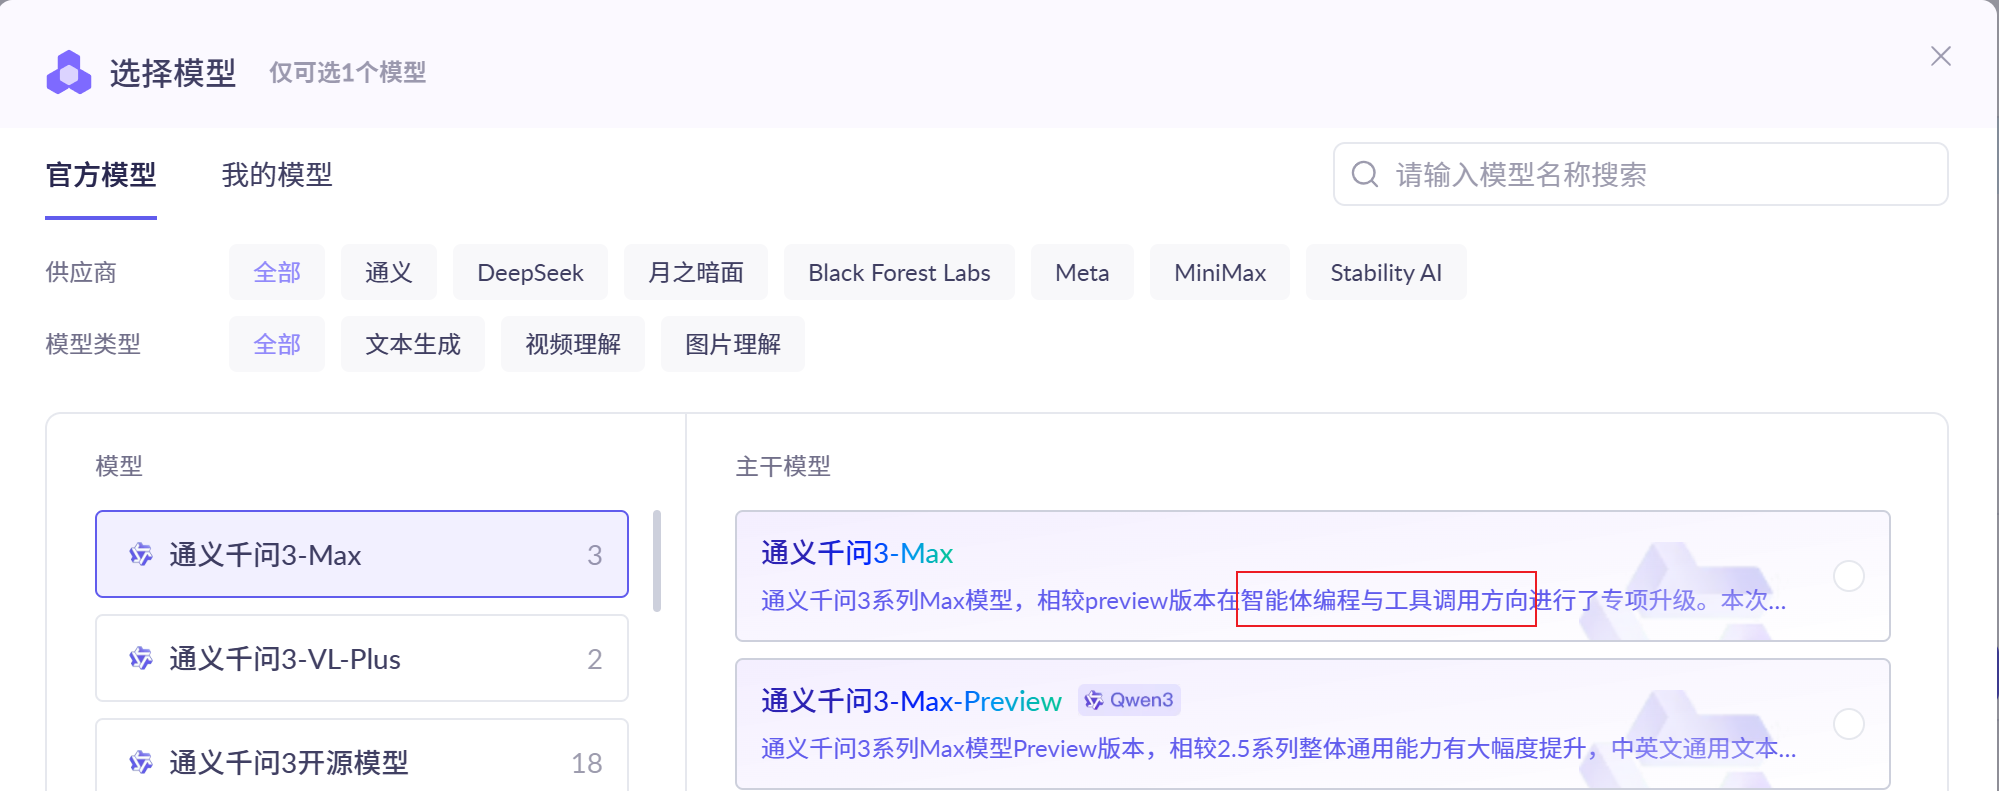The image size is (1999, 791).
Task: Click the Qwen icon beside 通义千问3开源模型
Action: point(141,762)
